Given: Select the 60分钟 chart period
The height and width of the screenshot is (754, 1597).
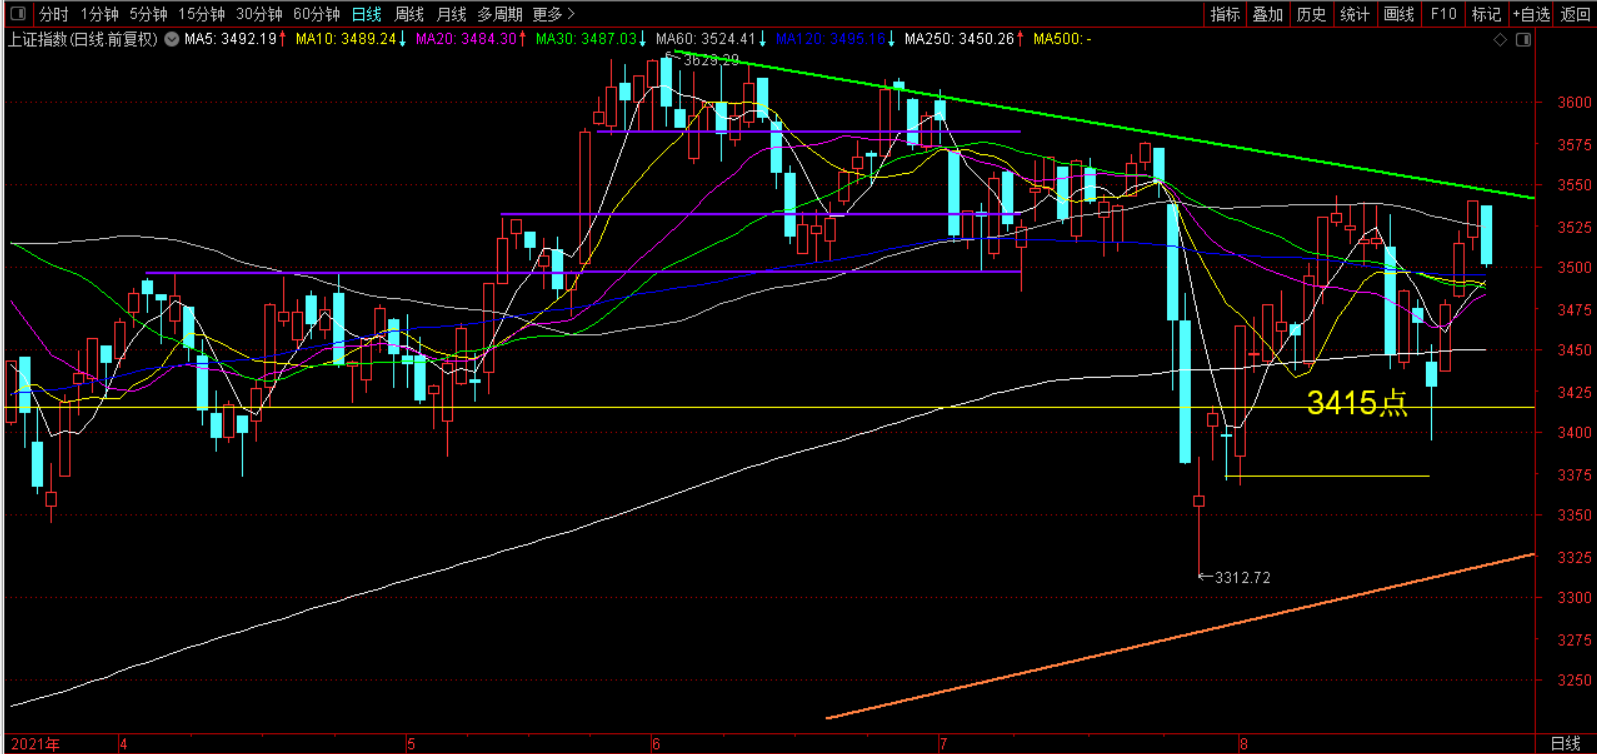Looking at the screenshot, I should (x=317, y=14).
